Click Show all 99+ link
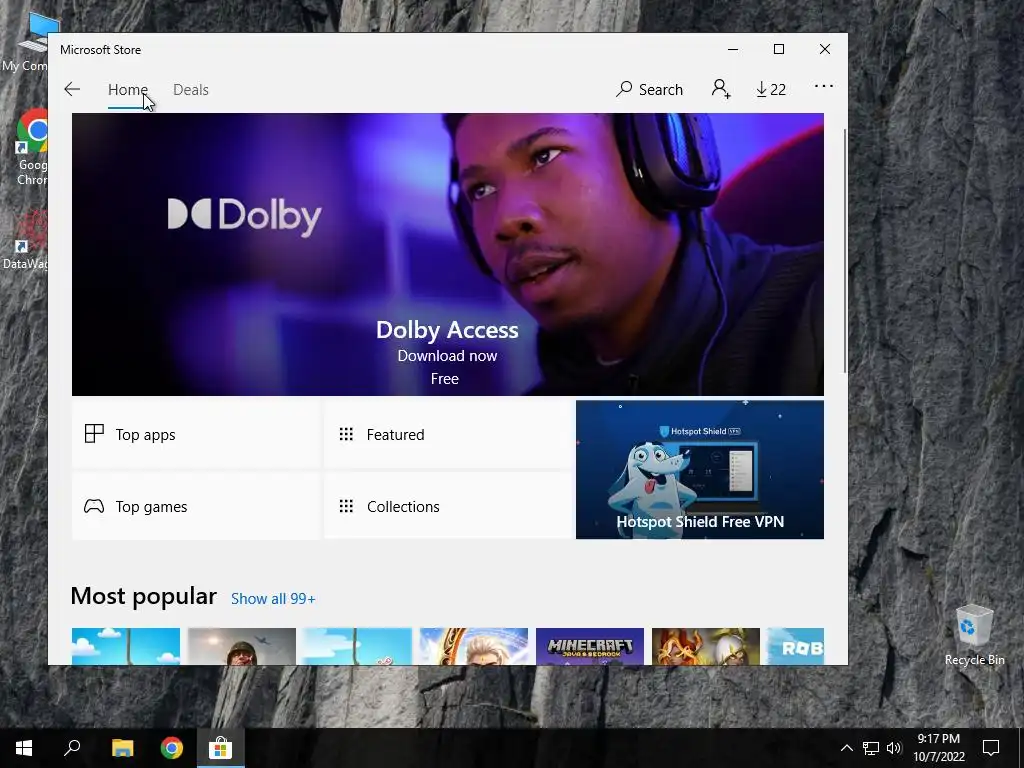This screenshot has height=768, width=1024. (273, 599)
